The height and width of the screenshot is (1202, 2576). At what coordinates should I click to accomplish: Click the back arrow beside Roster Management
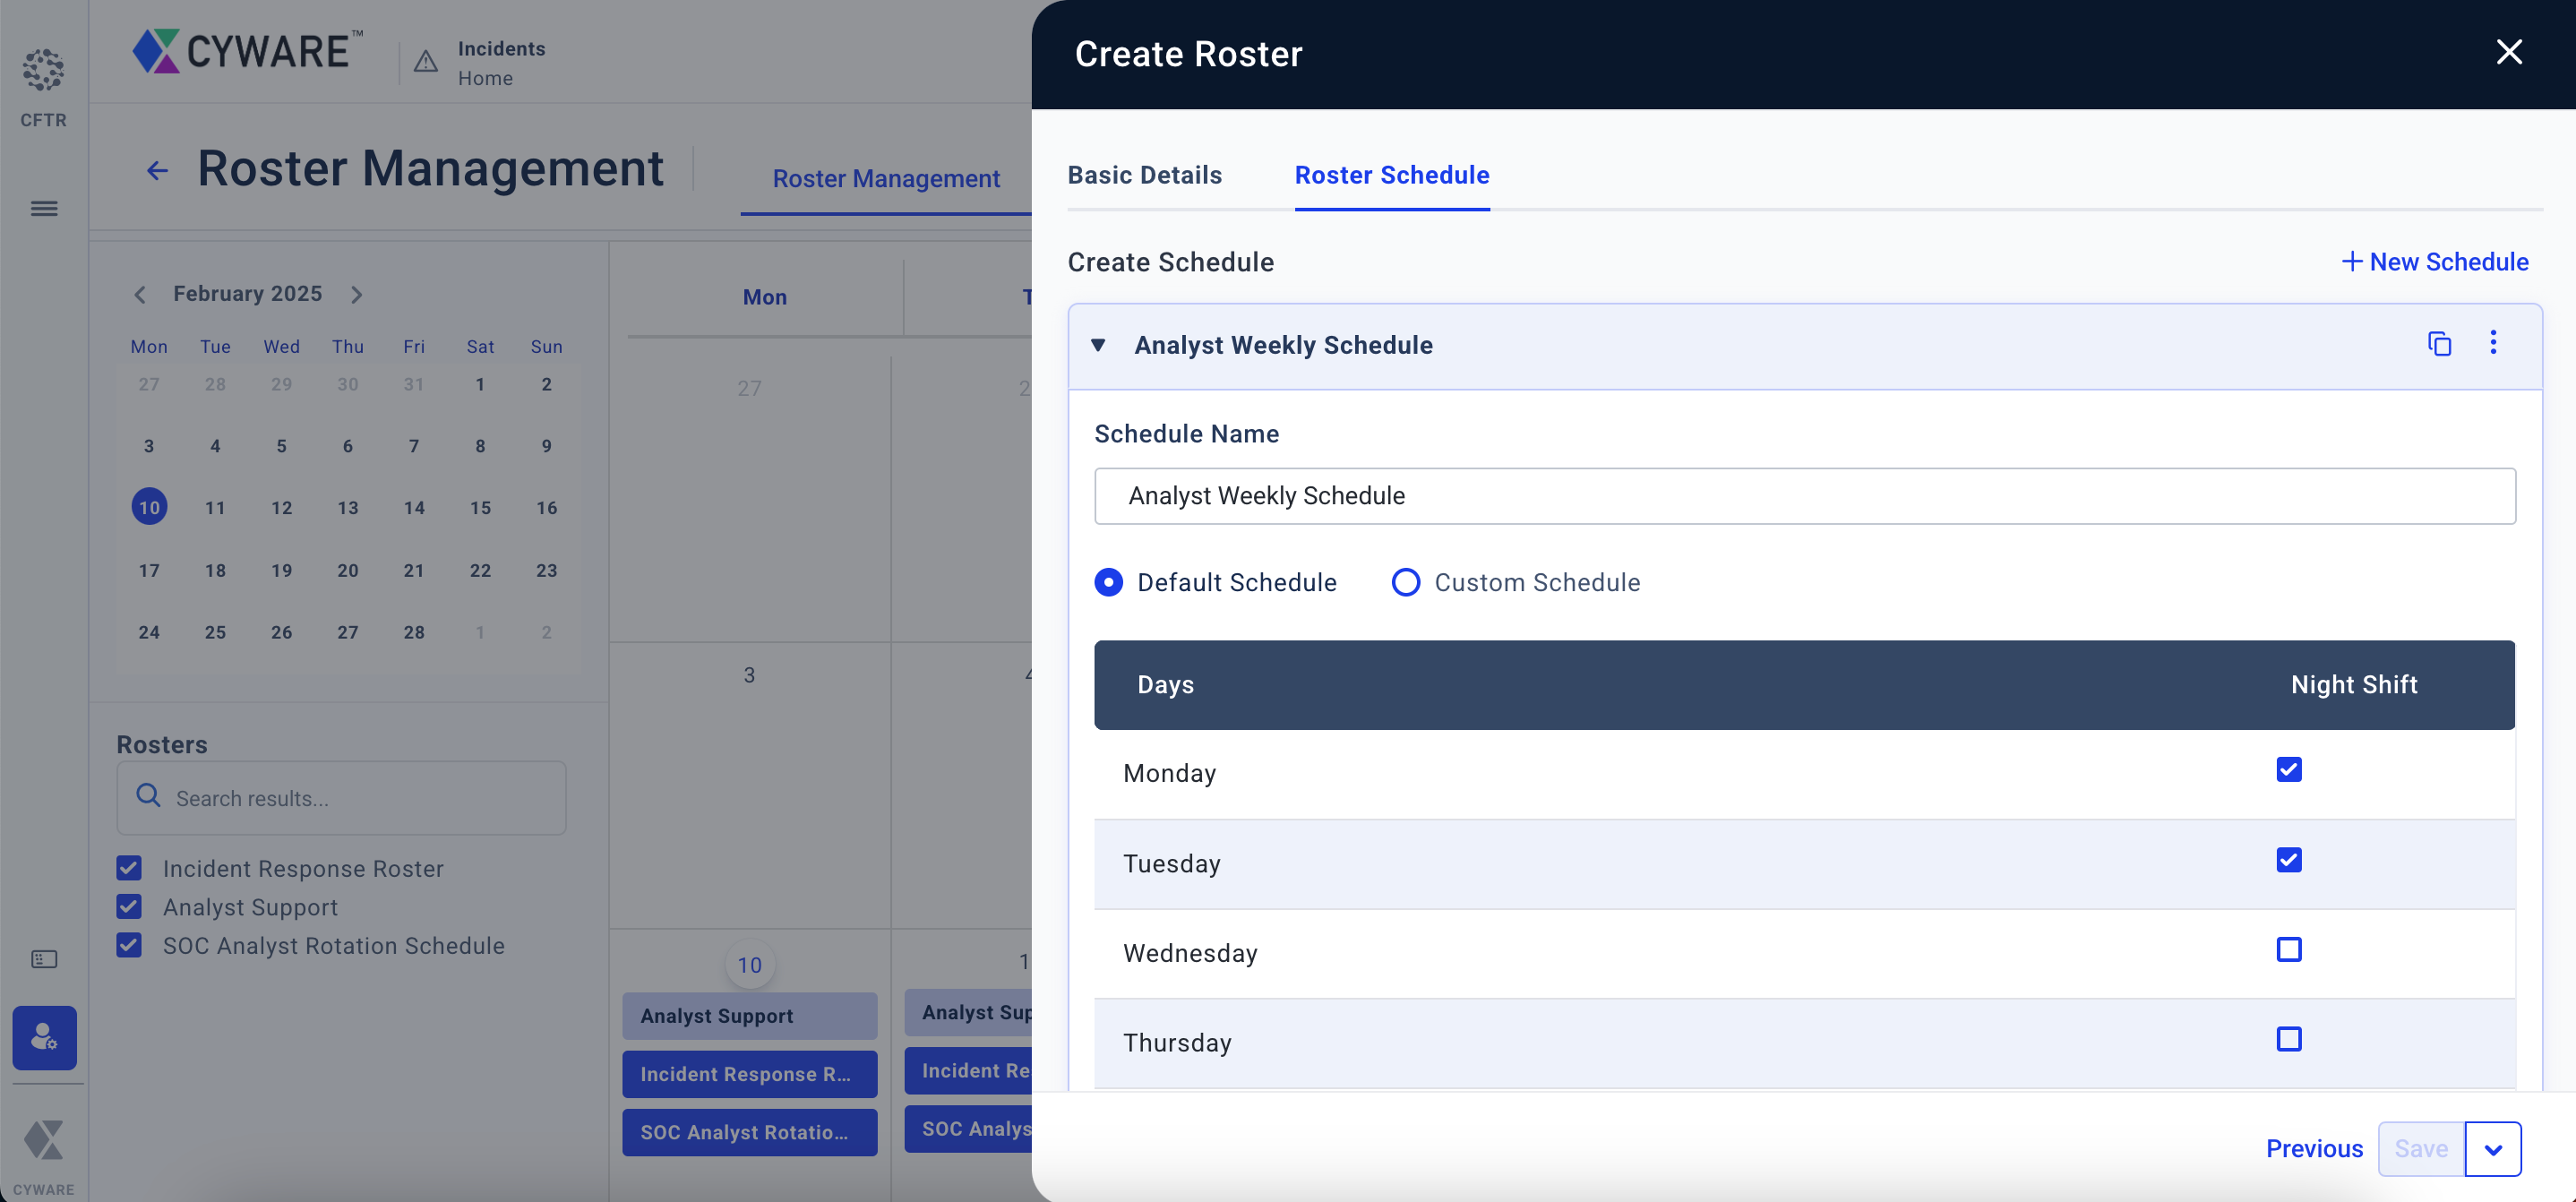(x=157, y=170)
